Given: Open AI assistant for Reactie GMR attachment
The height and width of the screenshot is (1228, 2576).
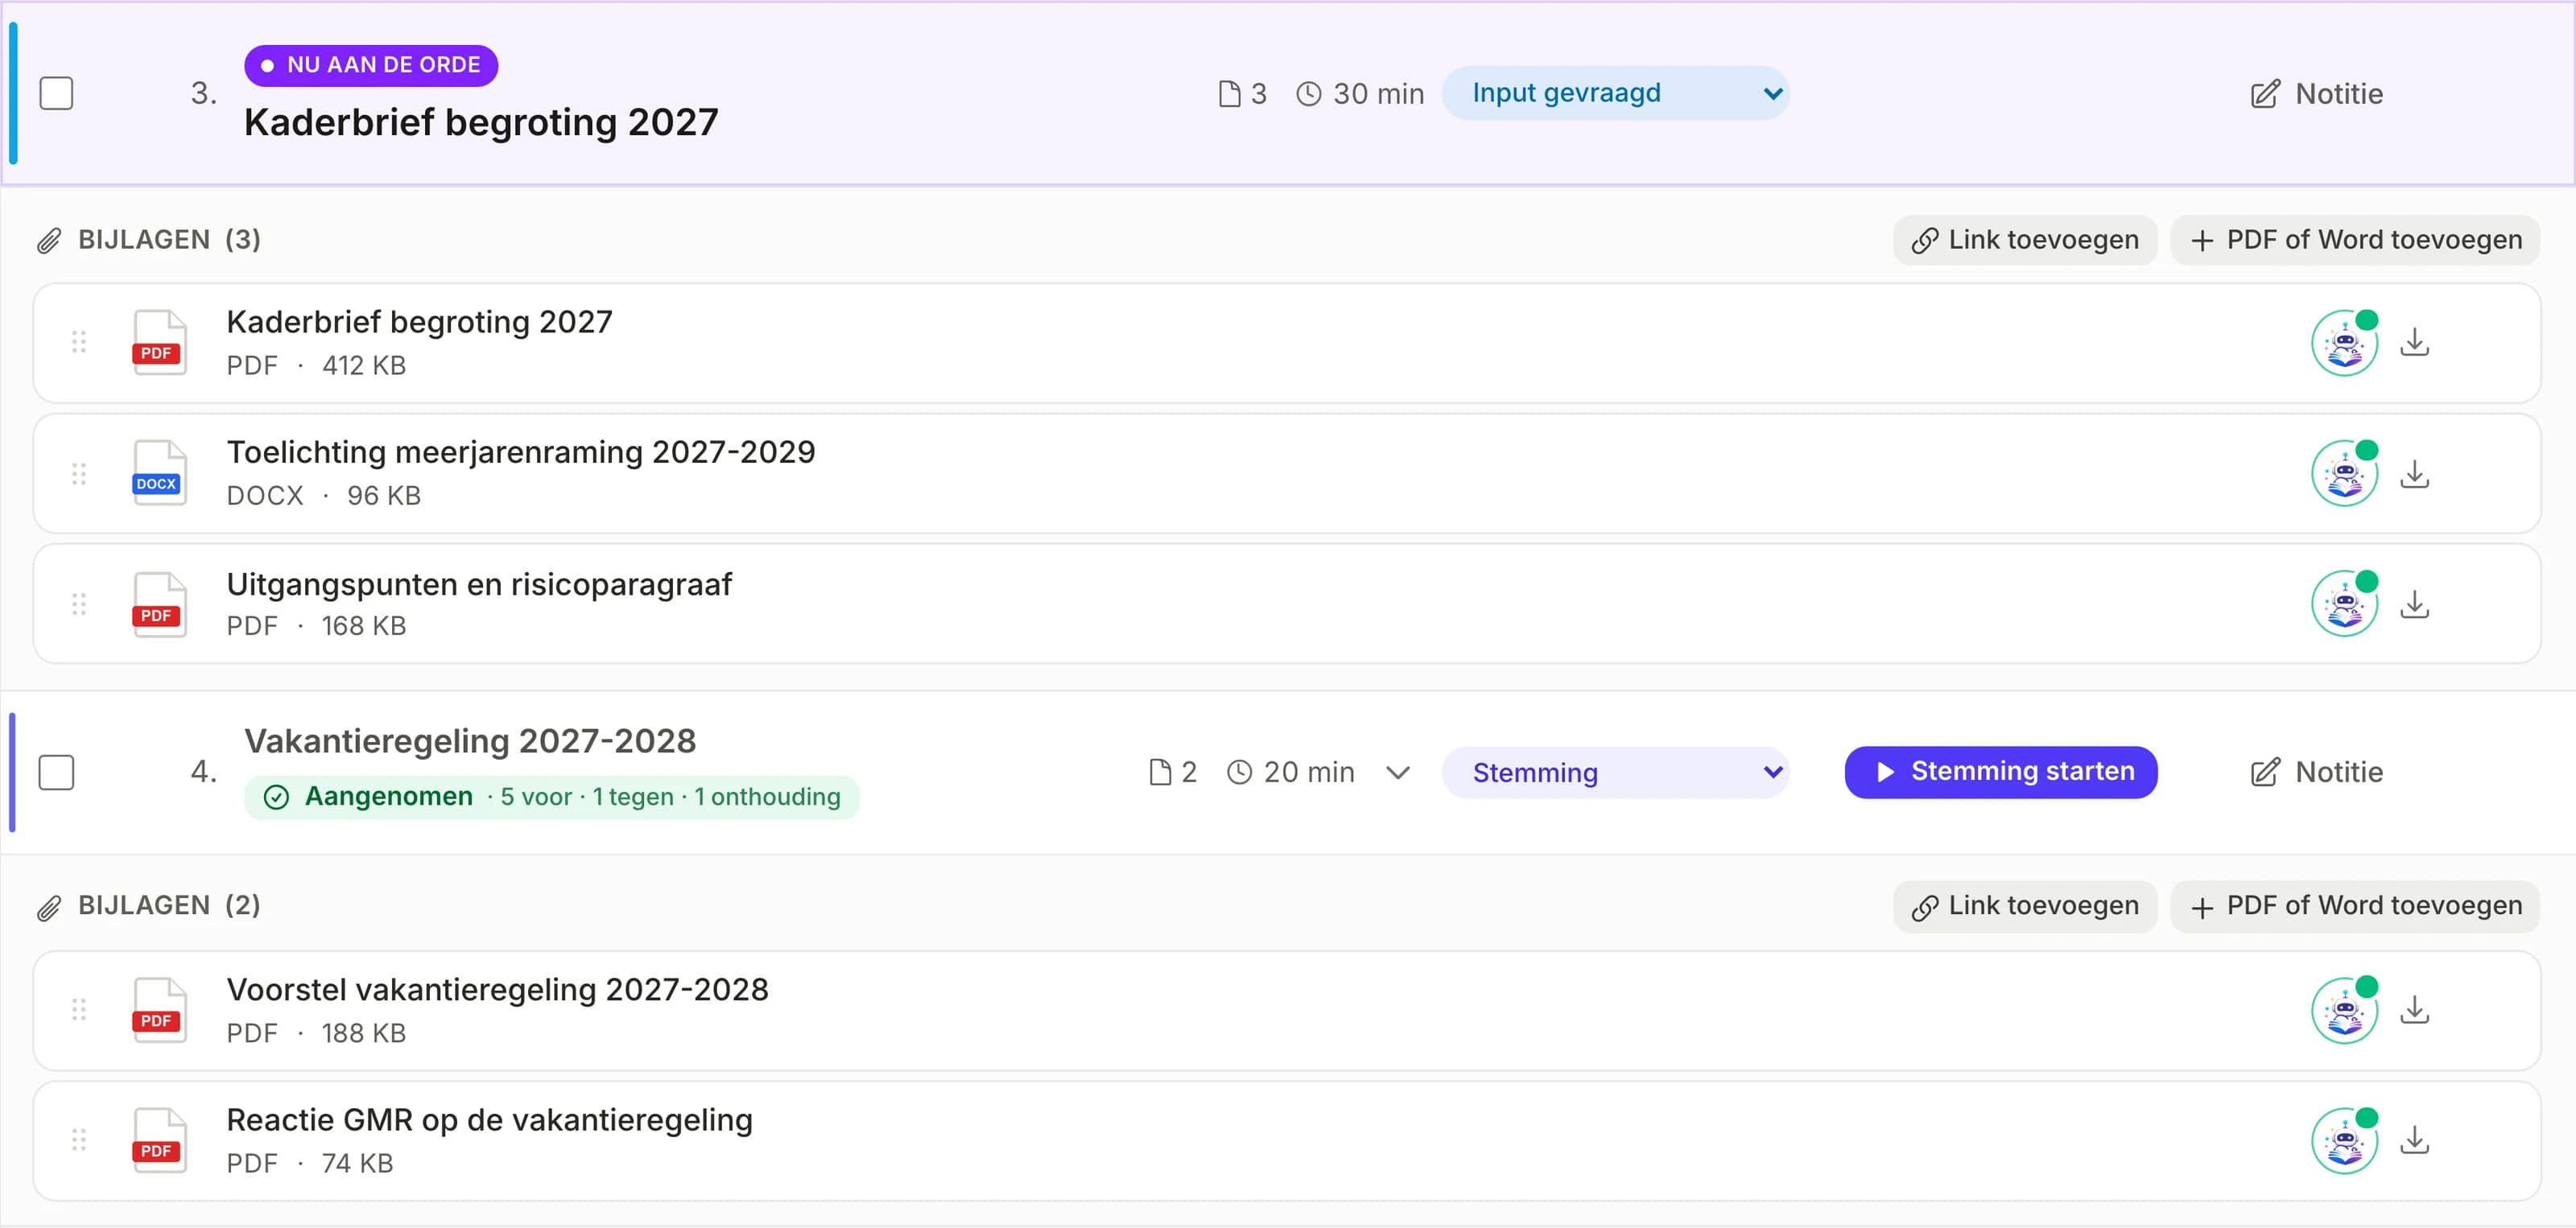Looking at the screenshot, I should click(x=2344, y=1140).
